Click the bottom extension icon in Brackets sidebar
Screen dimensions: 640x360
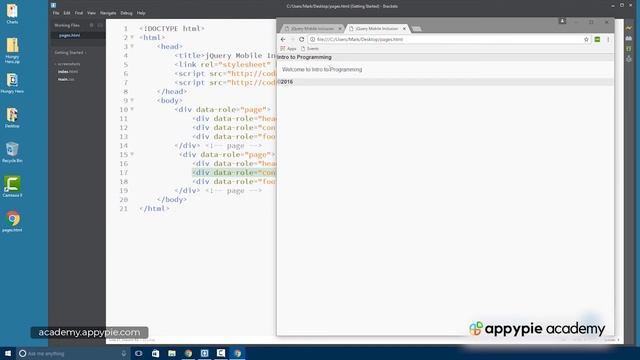(629, 59)
